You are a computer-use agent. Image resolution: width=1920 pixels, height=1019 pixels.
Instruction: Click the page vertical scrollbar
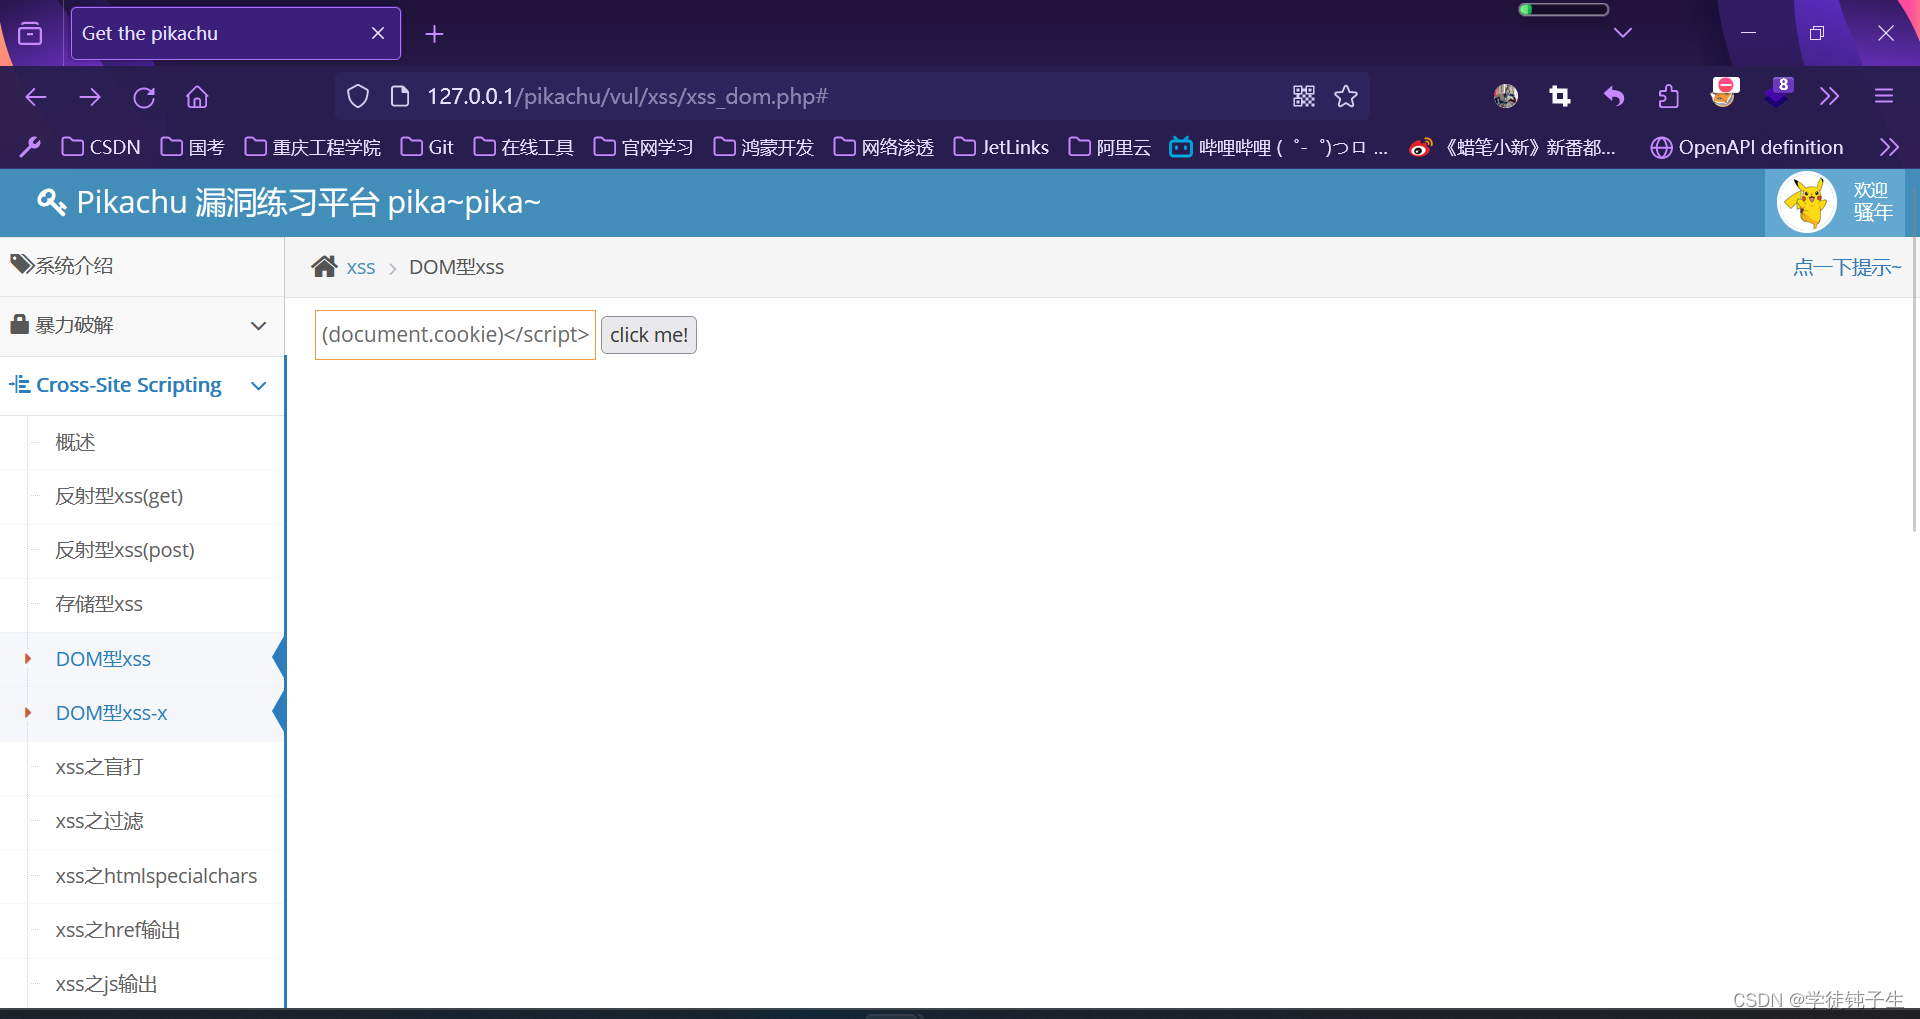[1914, 385]
